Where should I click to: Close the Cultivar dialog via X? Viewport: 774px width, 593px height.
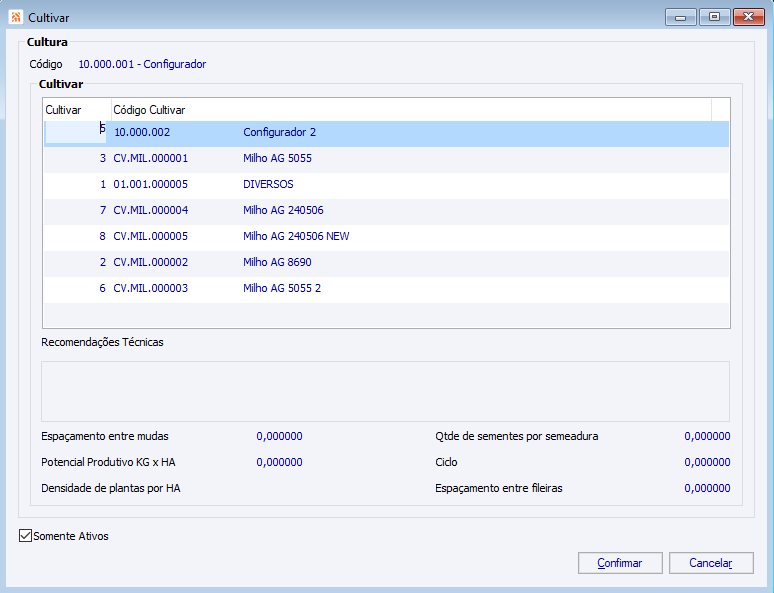748,17
